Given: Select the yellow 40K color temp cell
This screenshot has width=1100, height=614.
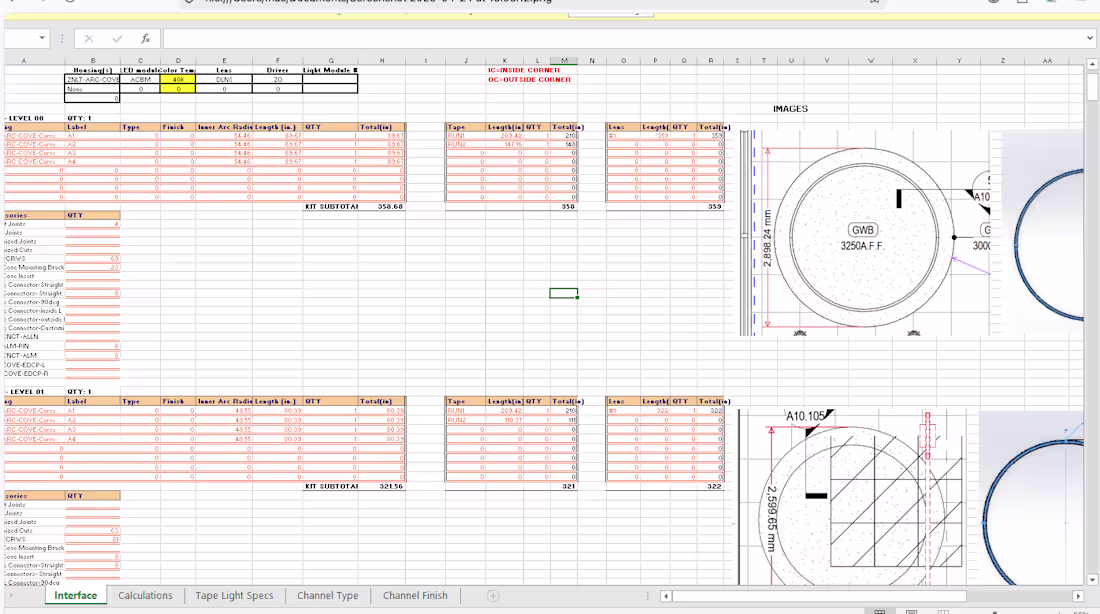Looking at the screenshot, I should point(178,79).
